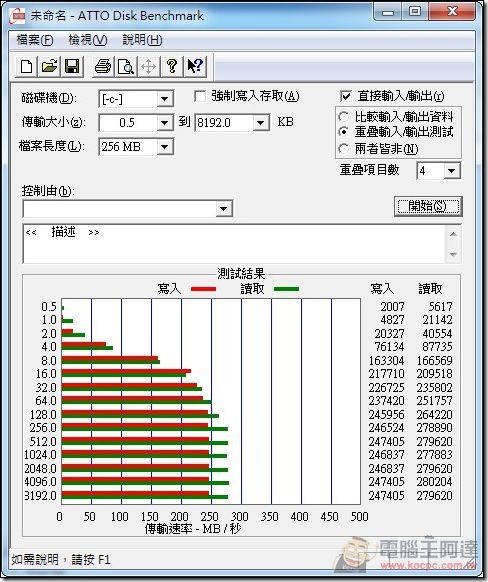Enable 強制寫入存取 checkbox
This screenshot has width=488, height=582.
(x=200, y=97)
